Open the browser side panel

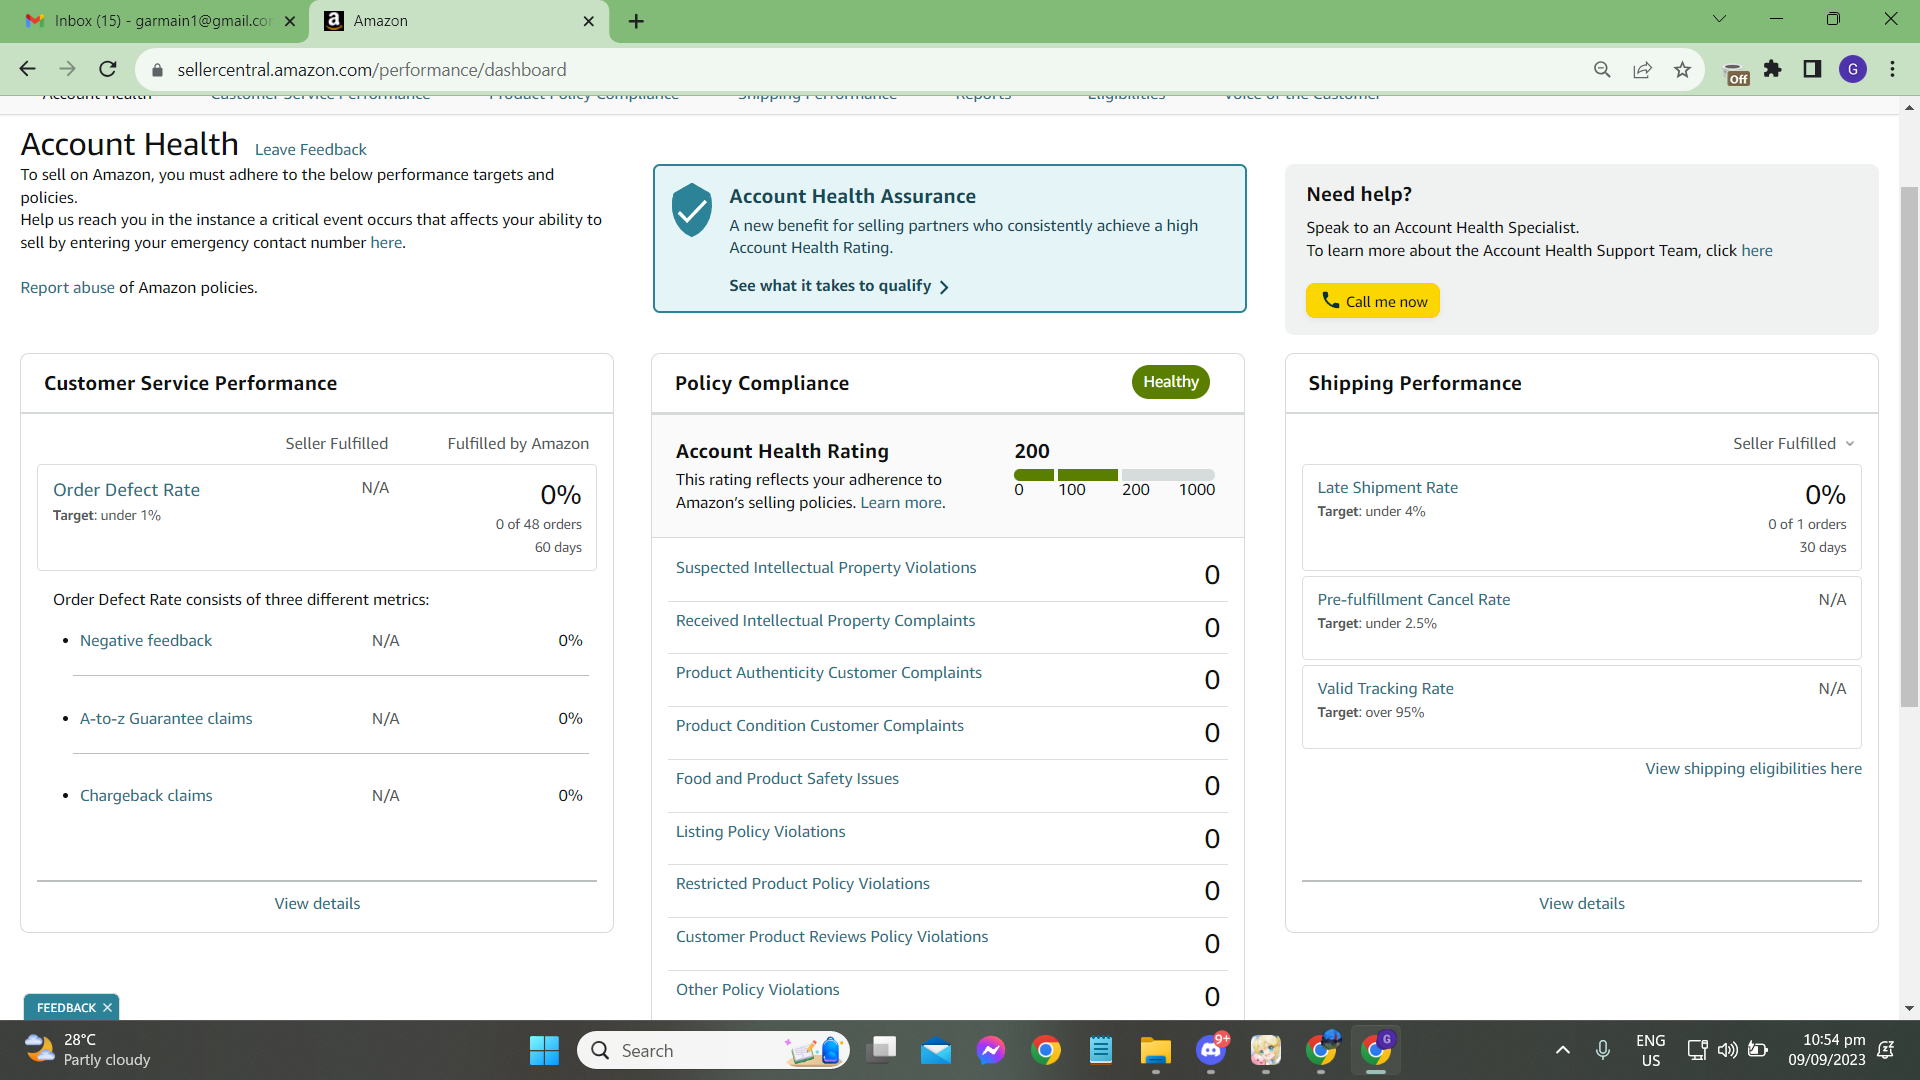point(1812,69)
